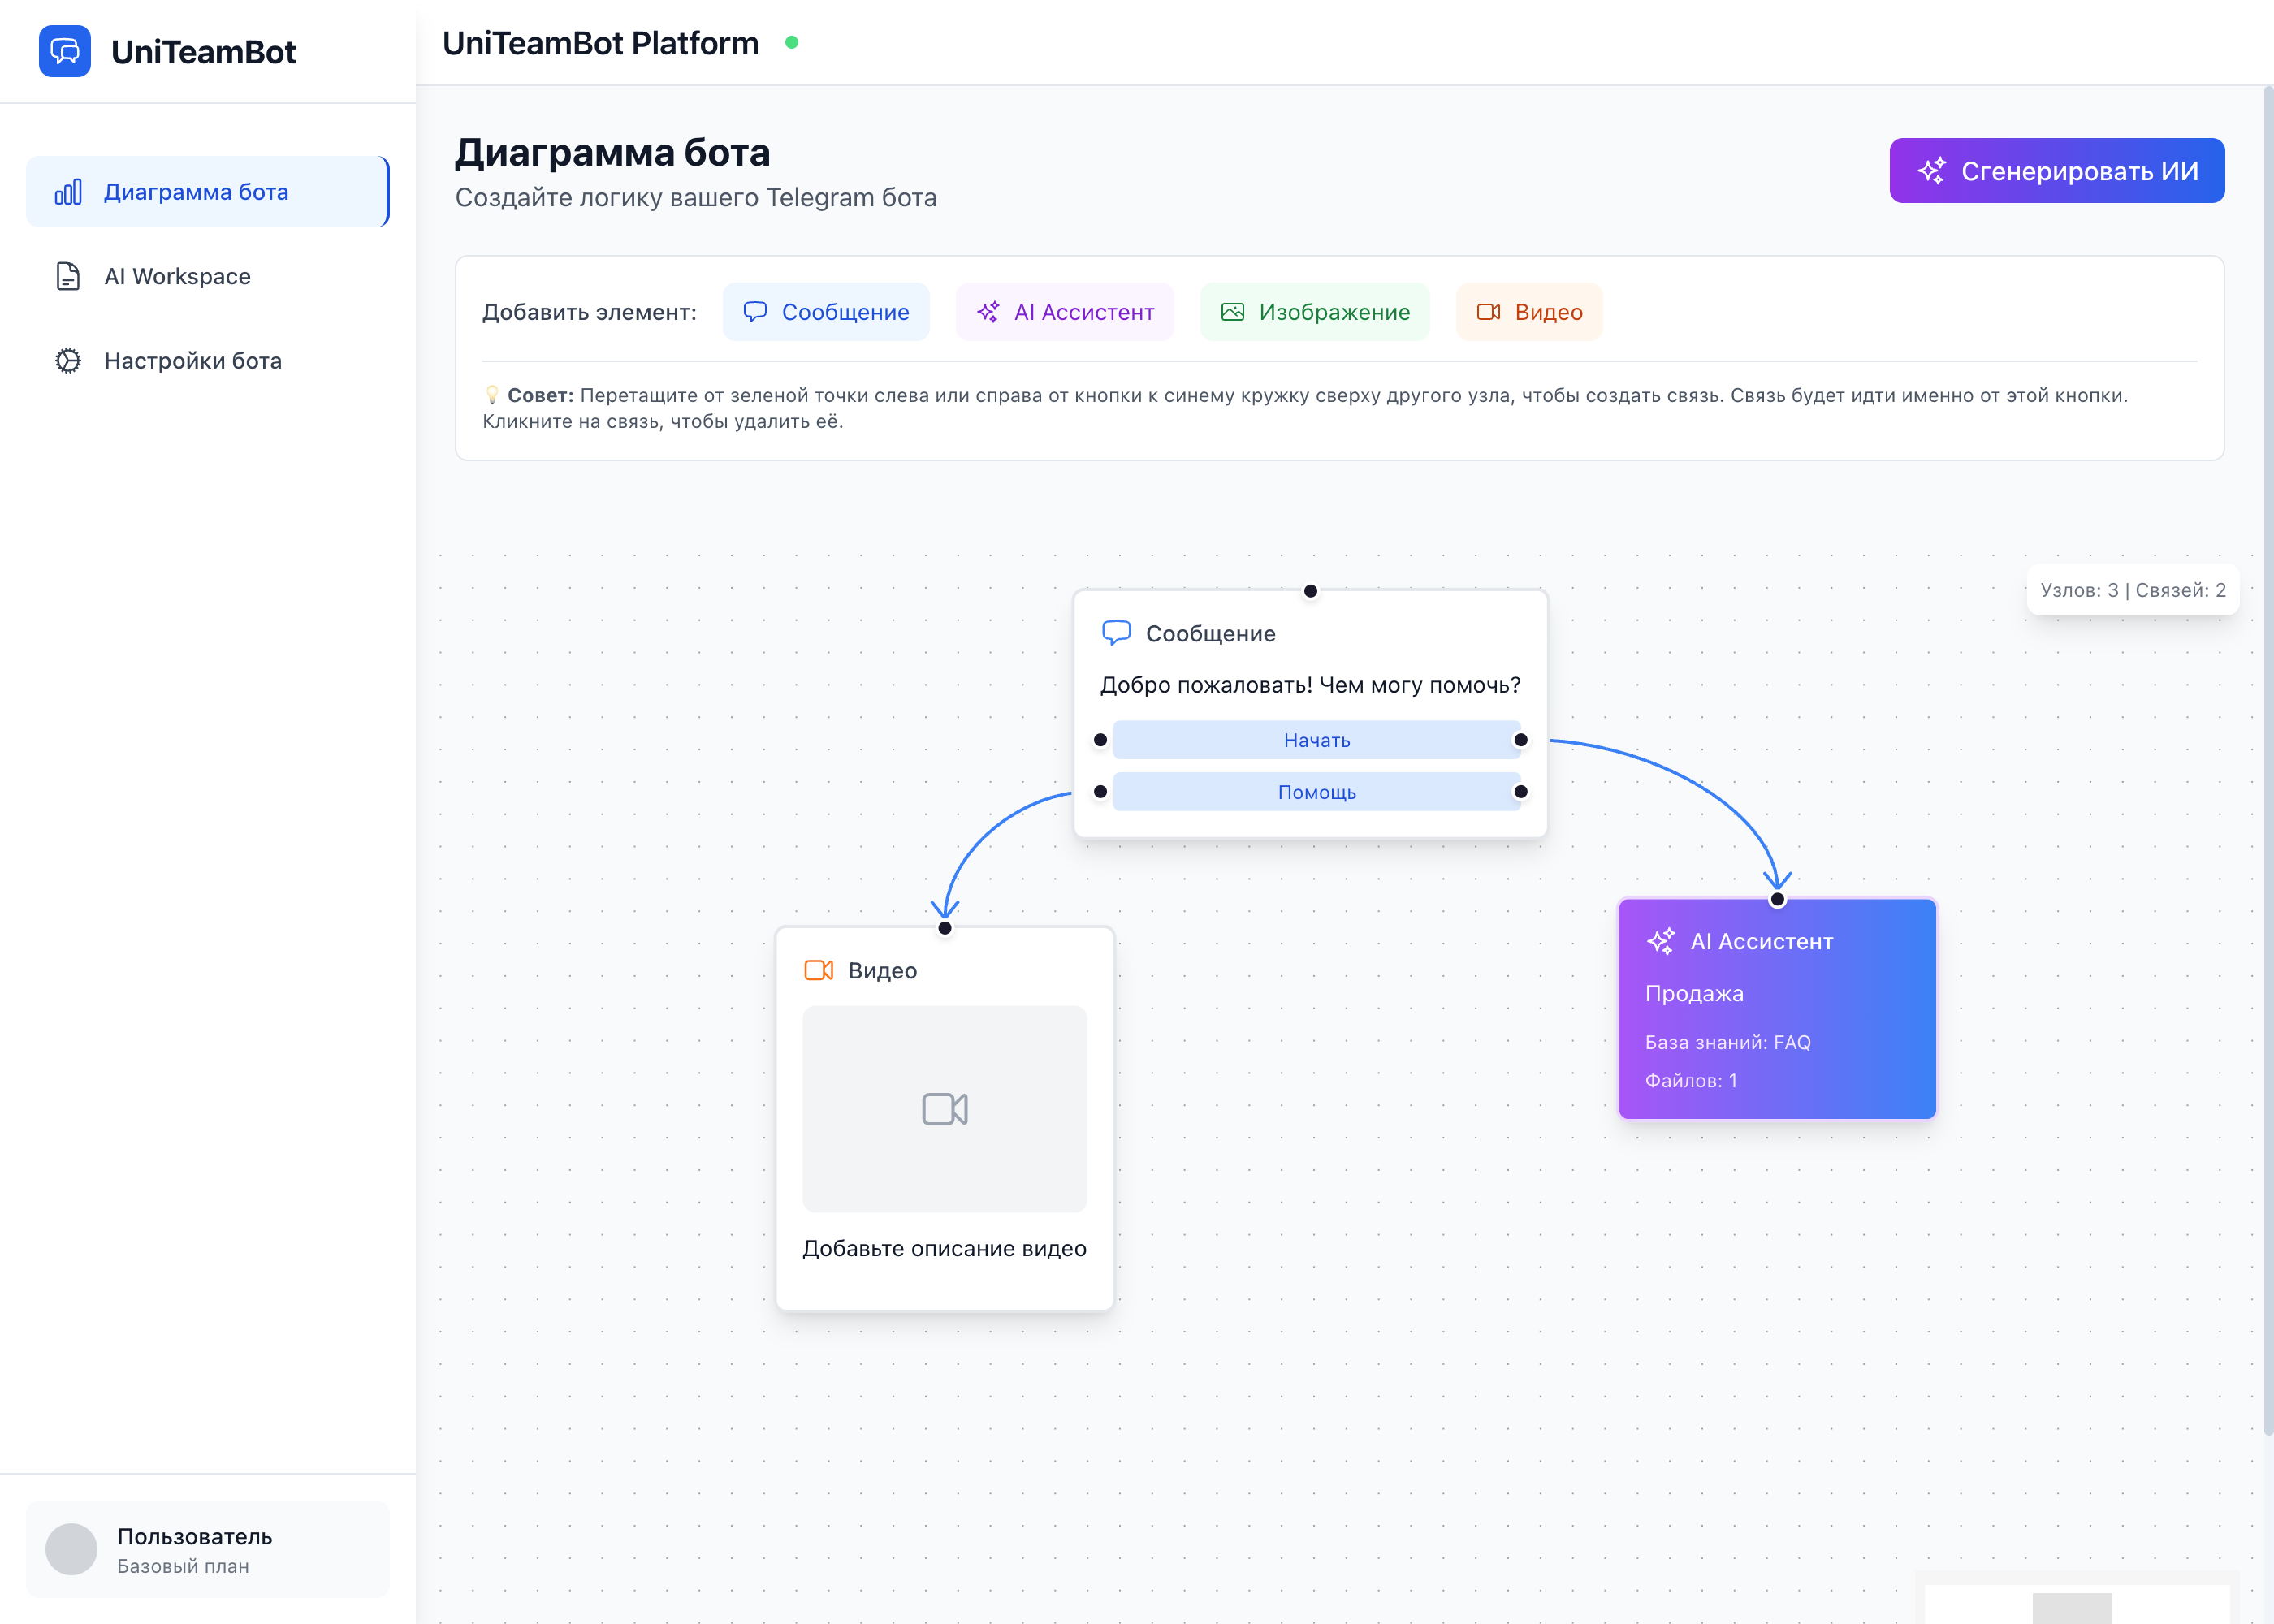Click the orange camera icon in the Видео node header

pyautogui.click(x=818, y=970)
